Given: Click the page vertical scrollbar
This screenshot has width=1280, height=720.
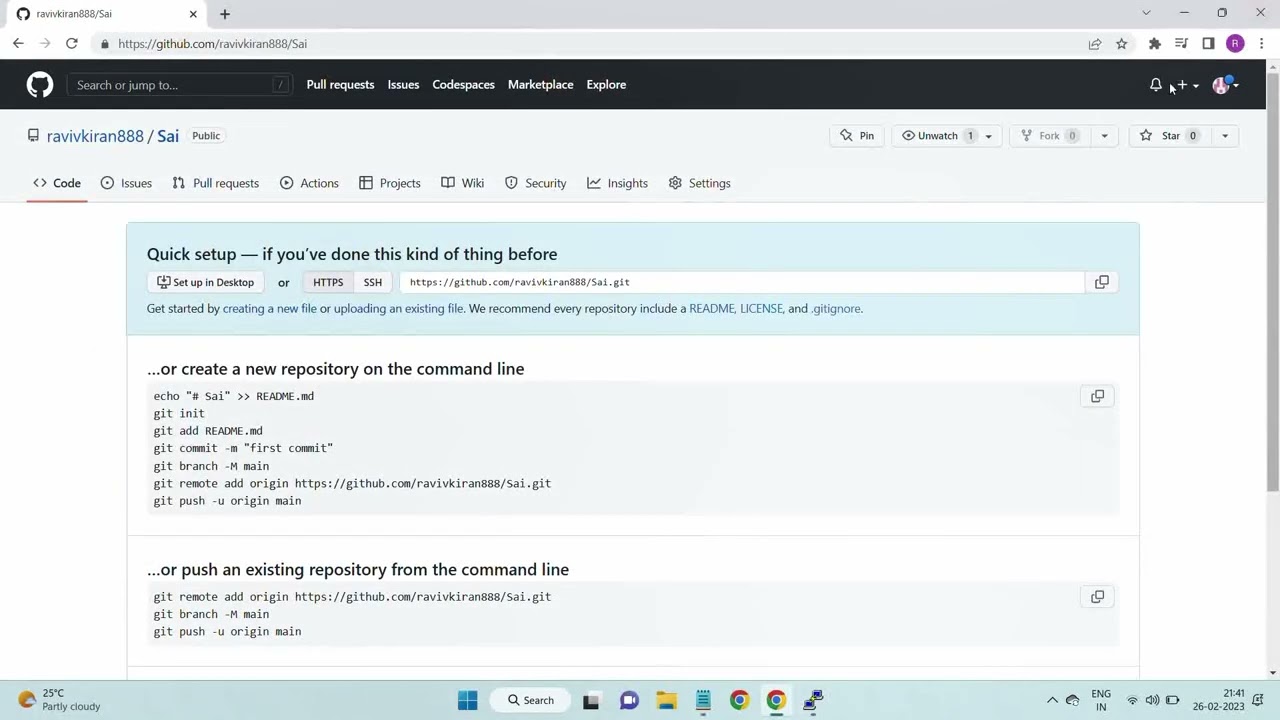Looking at the screenshot, I should coord(1273,280).
